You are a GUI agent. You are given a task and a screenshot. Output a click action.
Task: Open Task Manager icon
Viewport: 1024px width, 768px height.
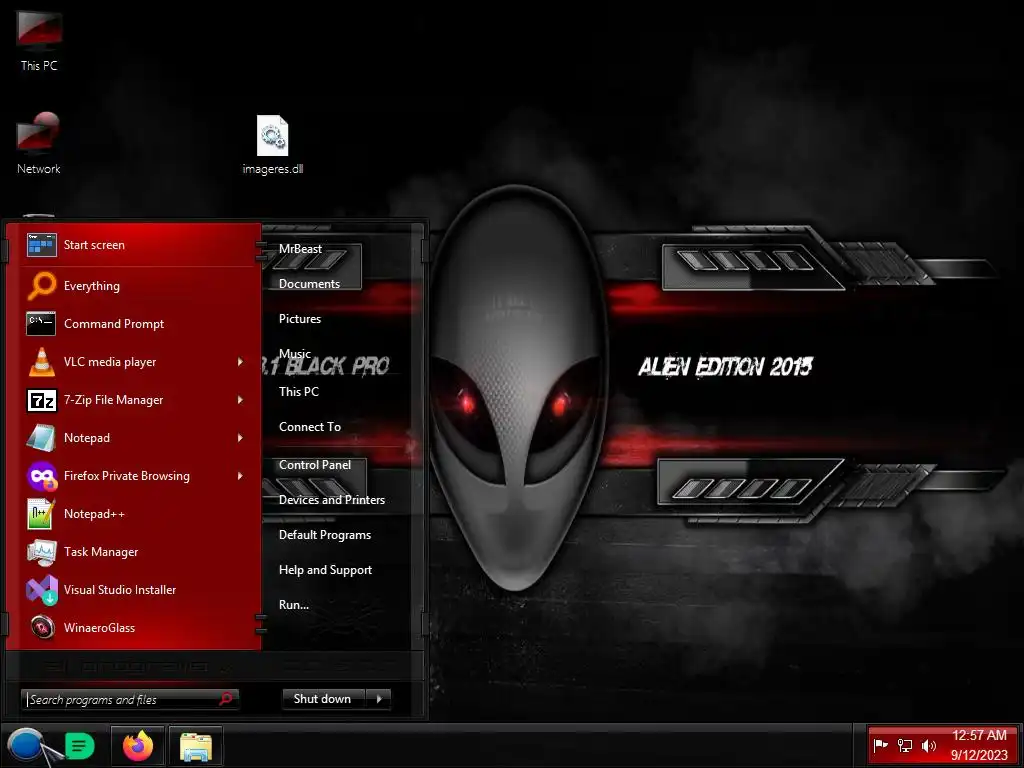click(42, 552)
